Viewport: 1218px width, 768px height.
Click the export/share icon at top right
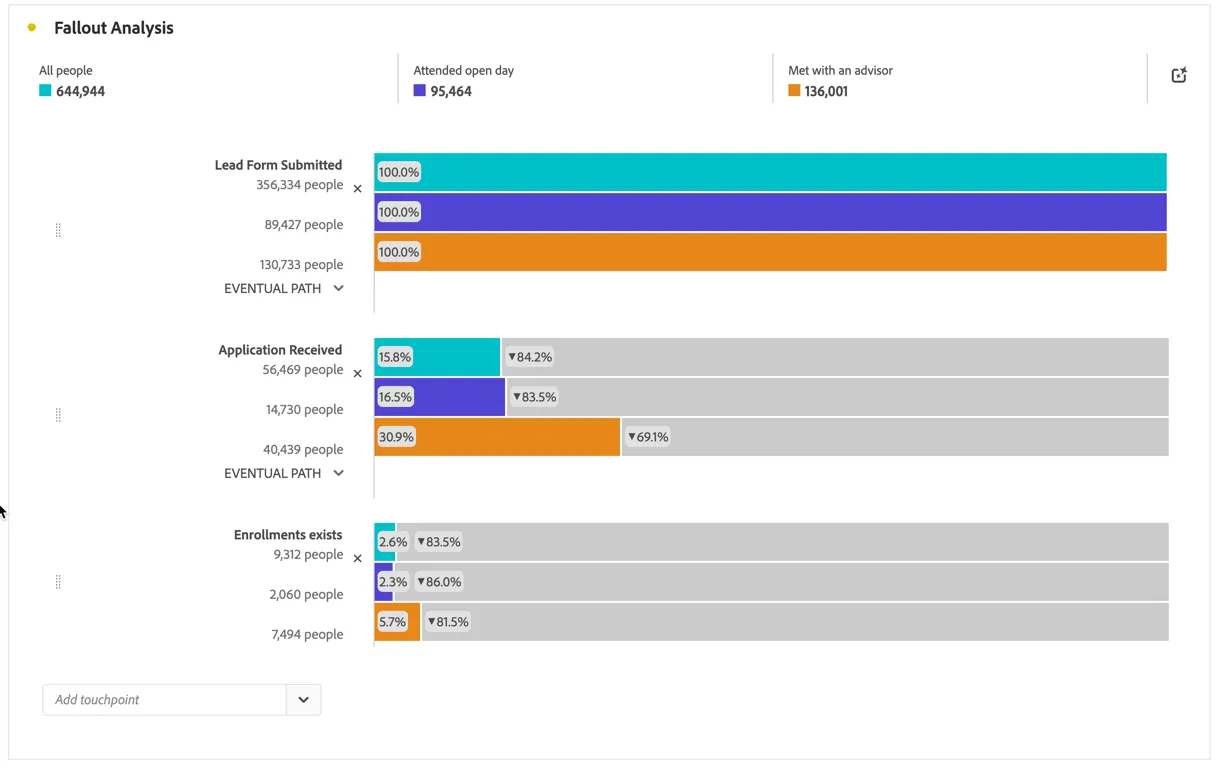[1179, 75]
